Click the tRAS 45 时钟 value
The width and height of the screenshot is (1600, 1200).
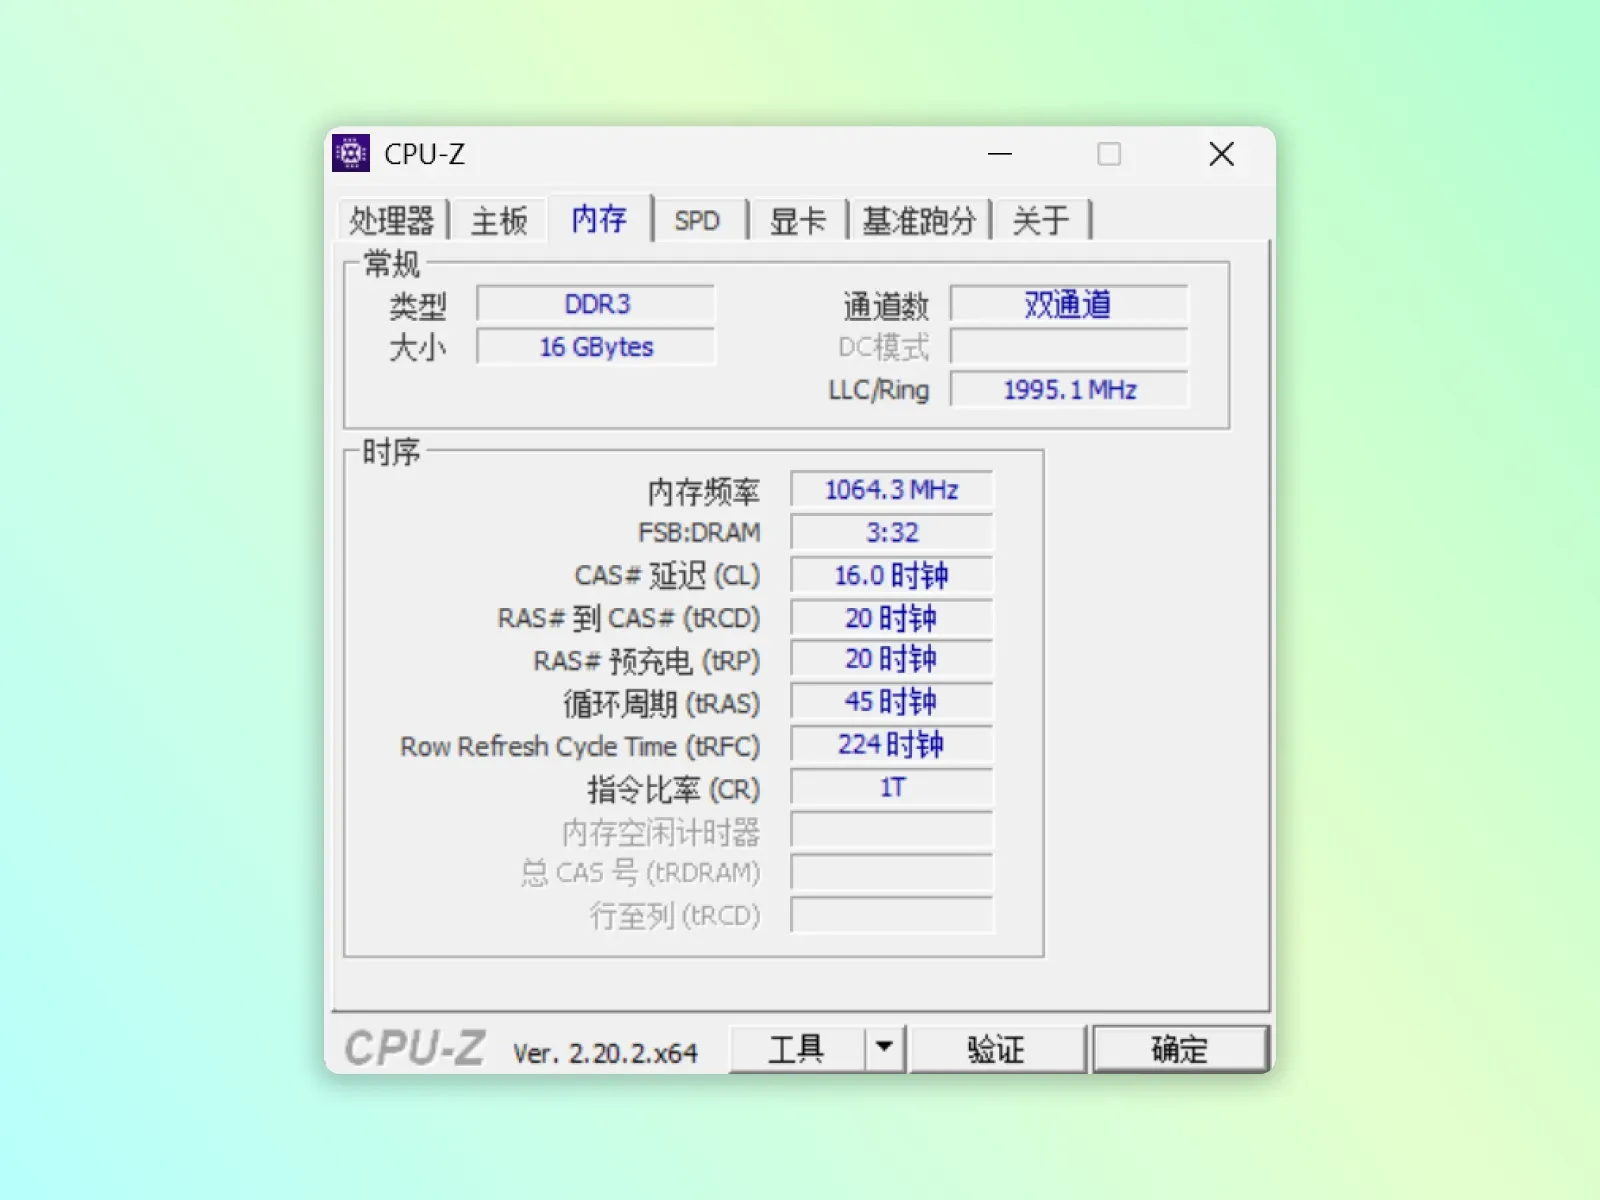coord(892,702)
